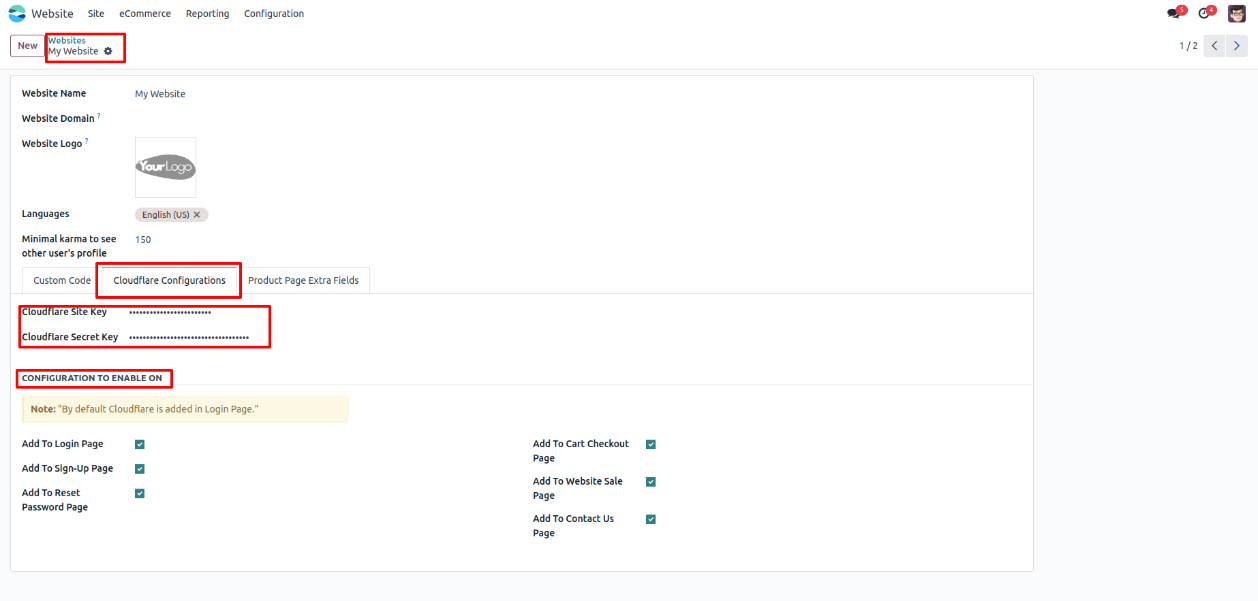1258x601 pixels.
Task: Disable Add To Contact Us Page
Action: [x=651, y=519]
